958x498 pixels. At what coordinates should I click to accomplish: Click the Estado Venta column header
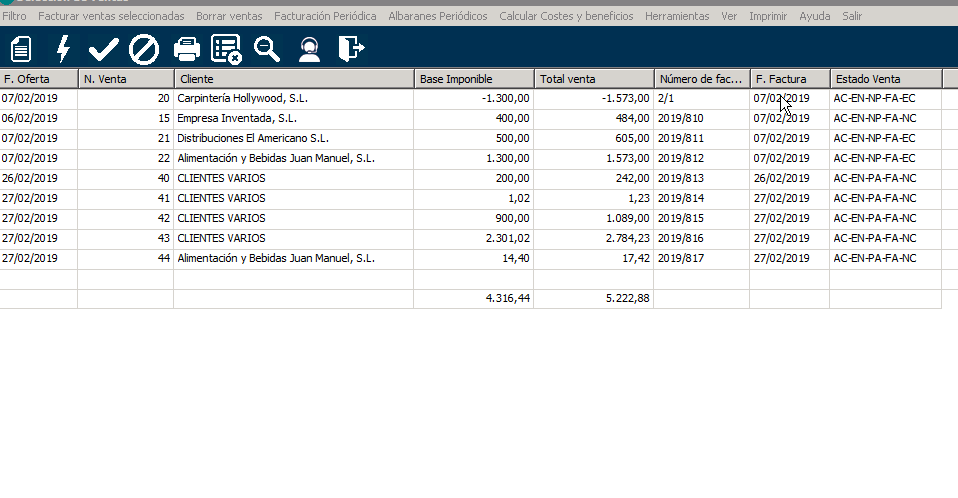[x=886, y=79]
